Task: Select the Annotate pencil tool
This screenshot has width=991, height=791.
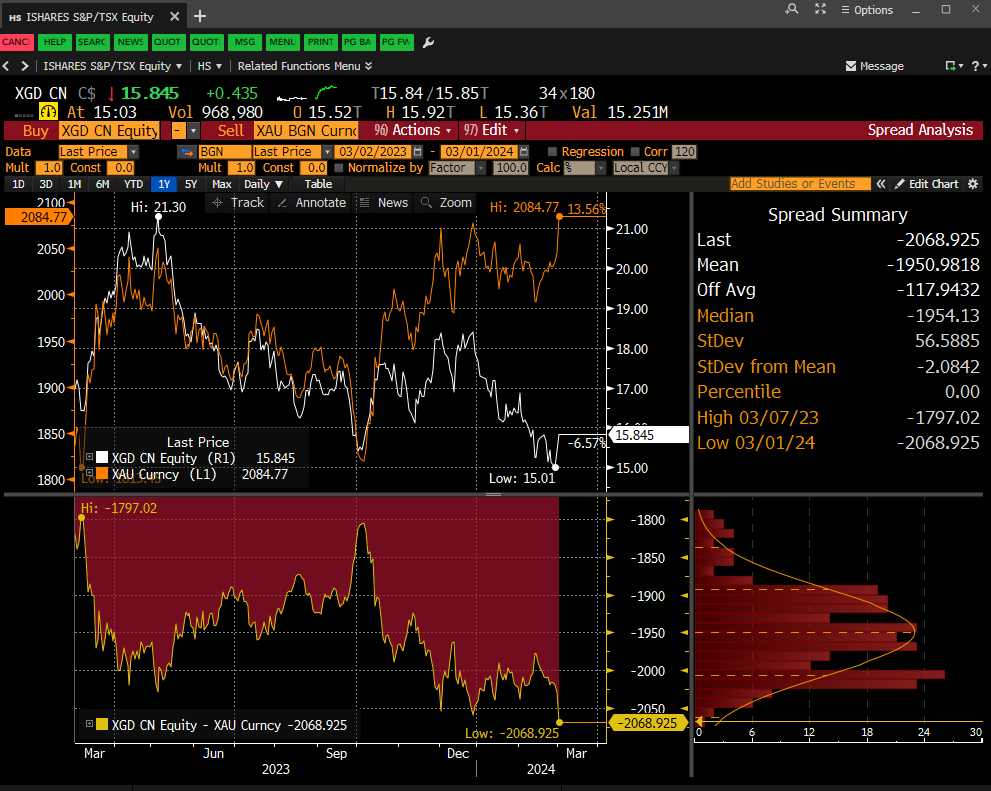Action: coord(312,203)
